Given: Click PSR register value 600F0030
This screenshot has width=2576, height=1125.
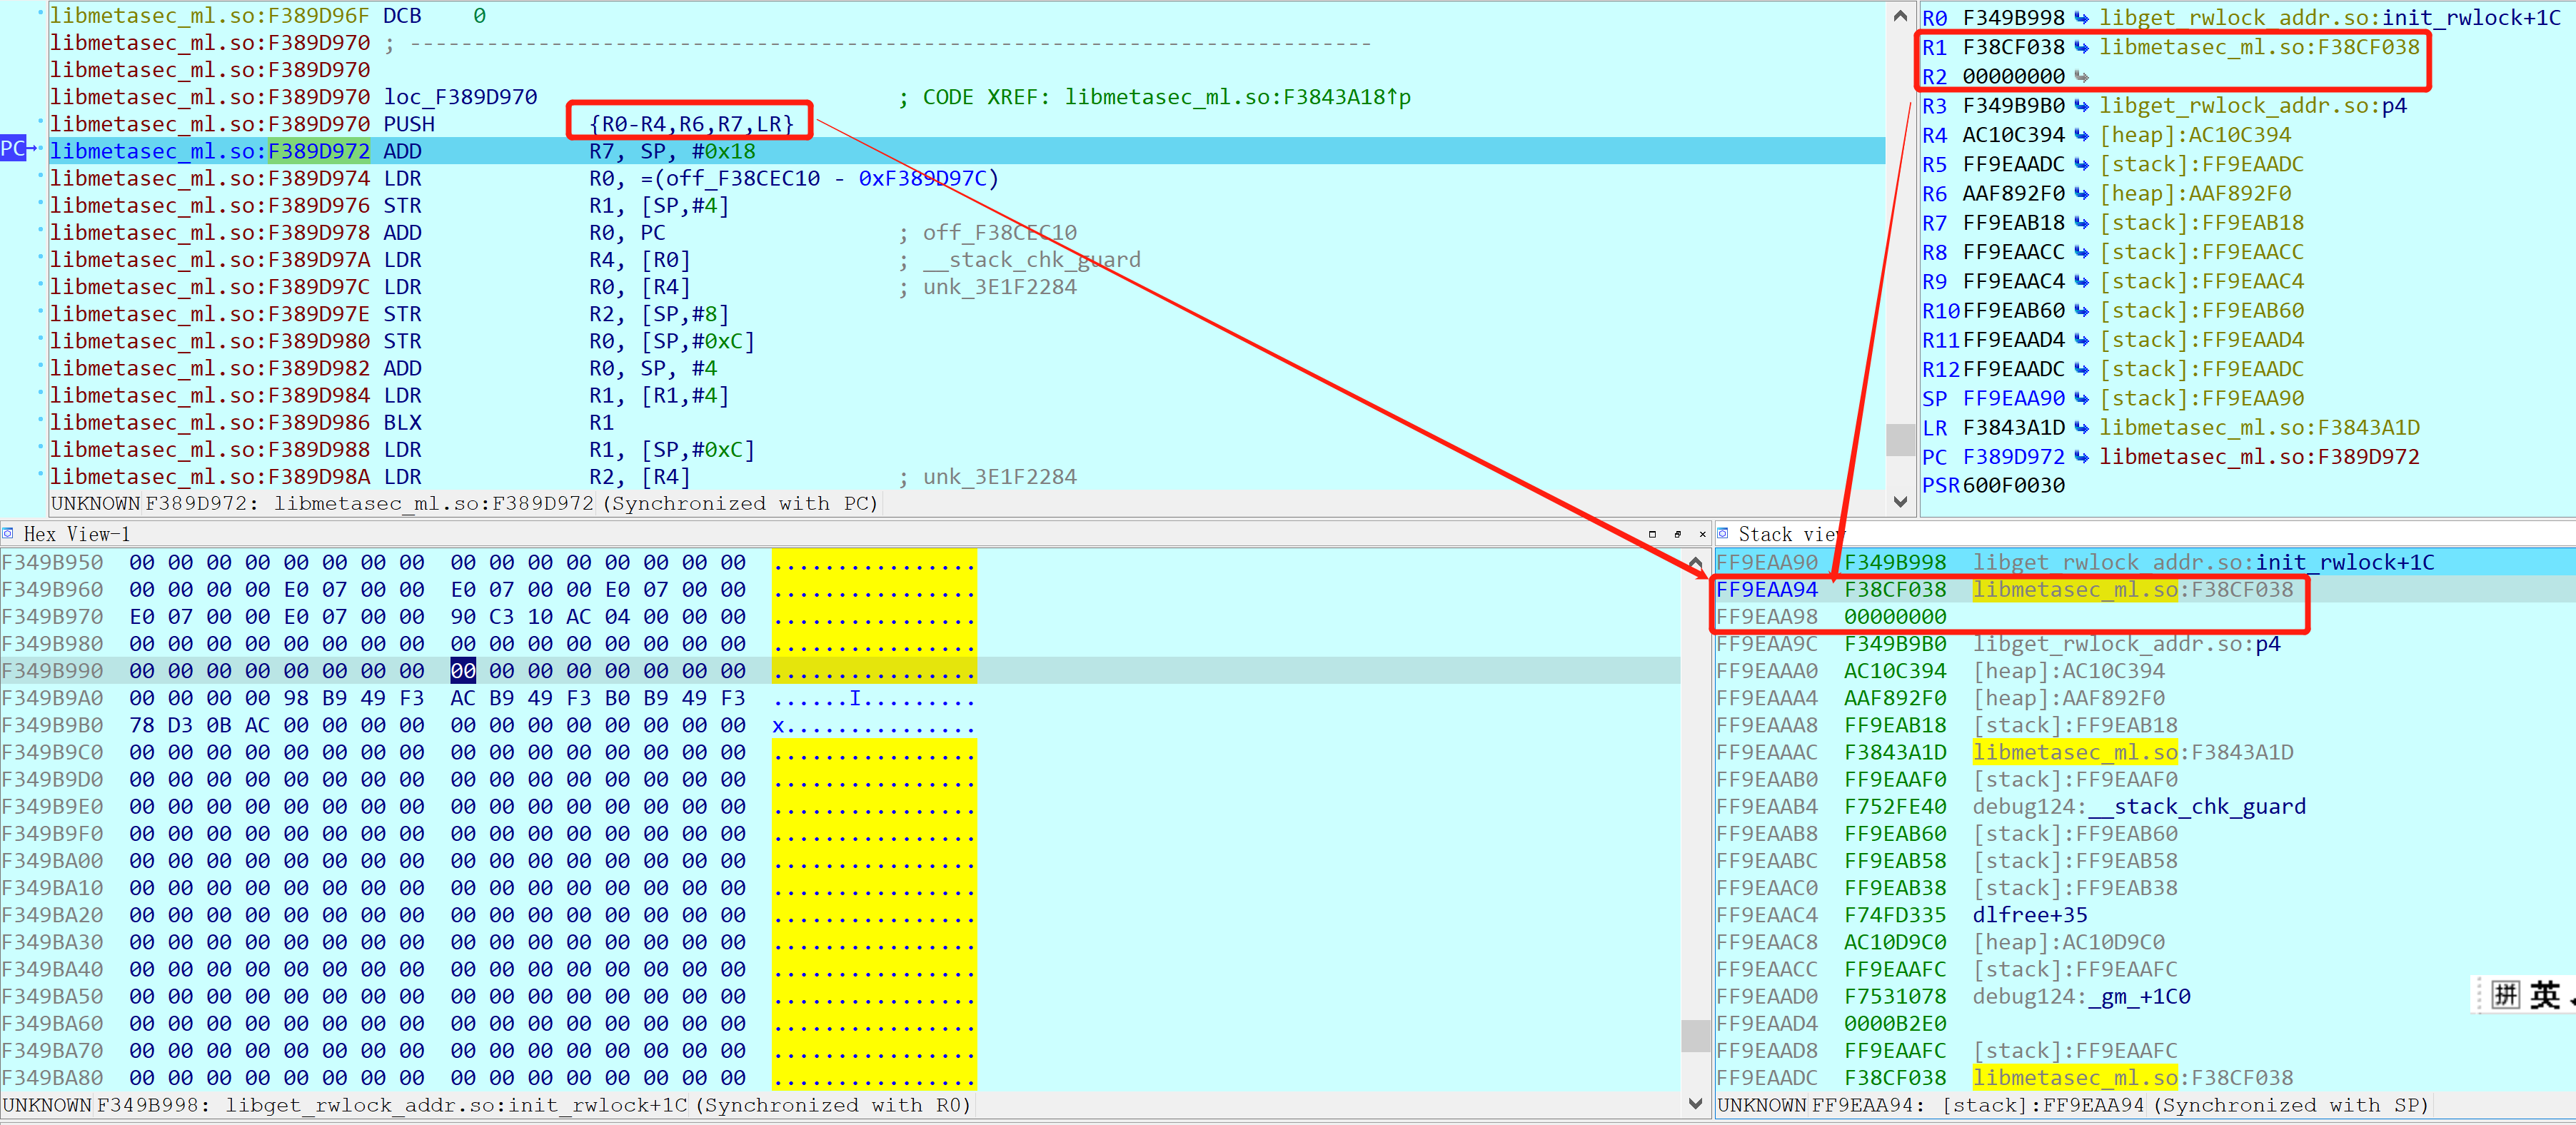Looking at the screenshot, I should 2013,486.
